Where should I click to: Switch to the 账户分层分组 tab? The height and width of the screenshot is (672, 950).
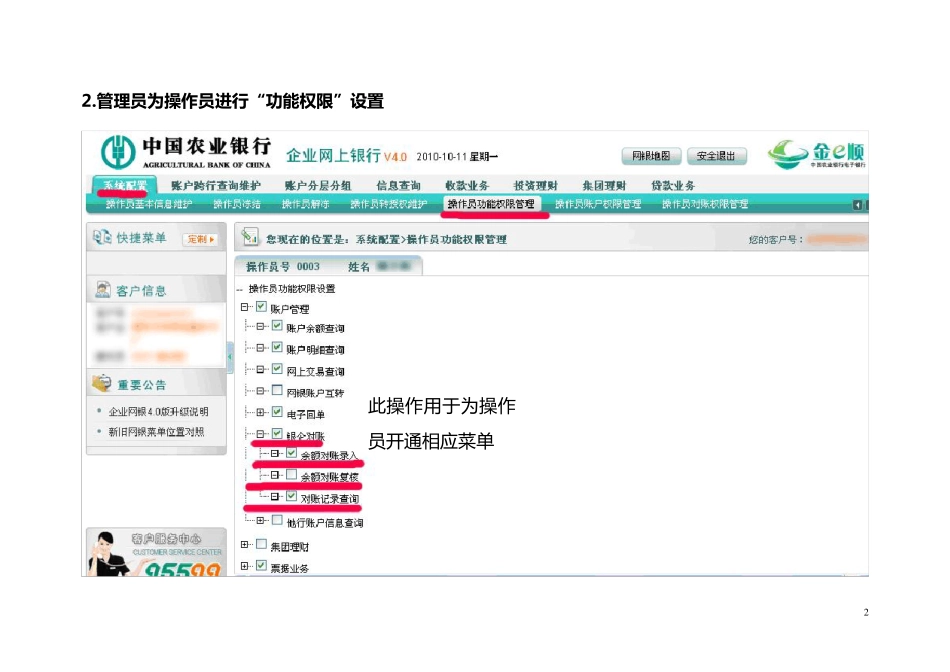pos(318,185)
